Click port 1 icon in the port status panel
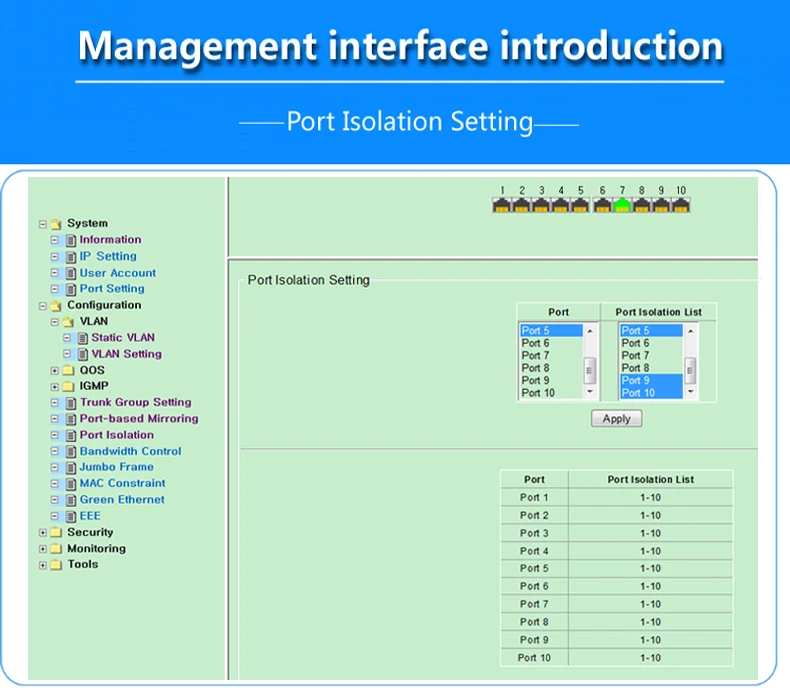This screenshot has height=700, width=790. coord(502,205)
